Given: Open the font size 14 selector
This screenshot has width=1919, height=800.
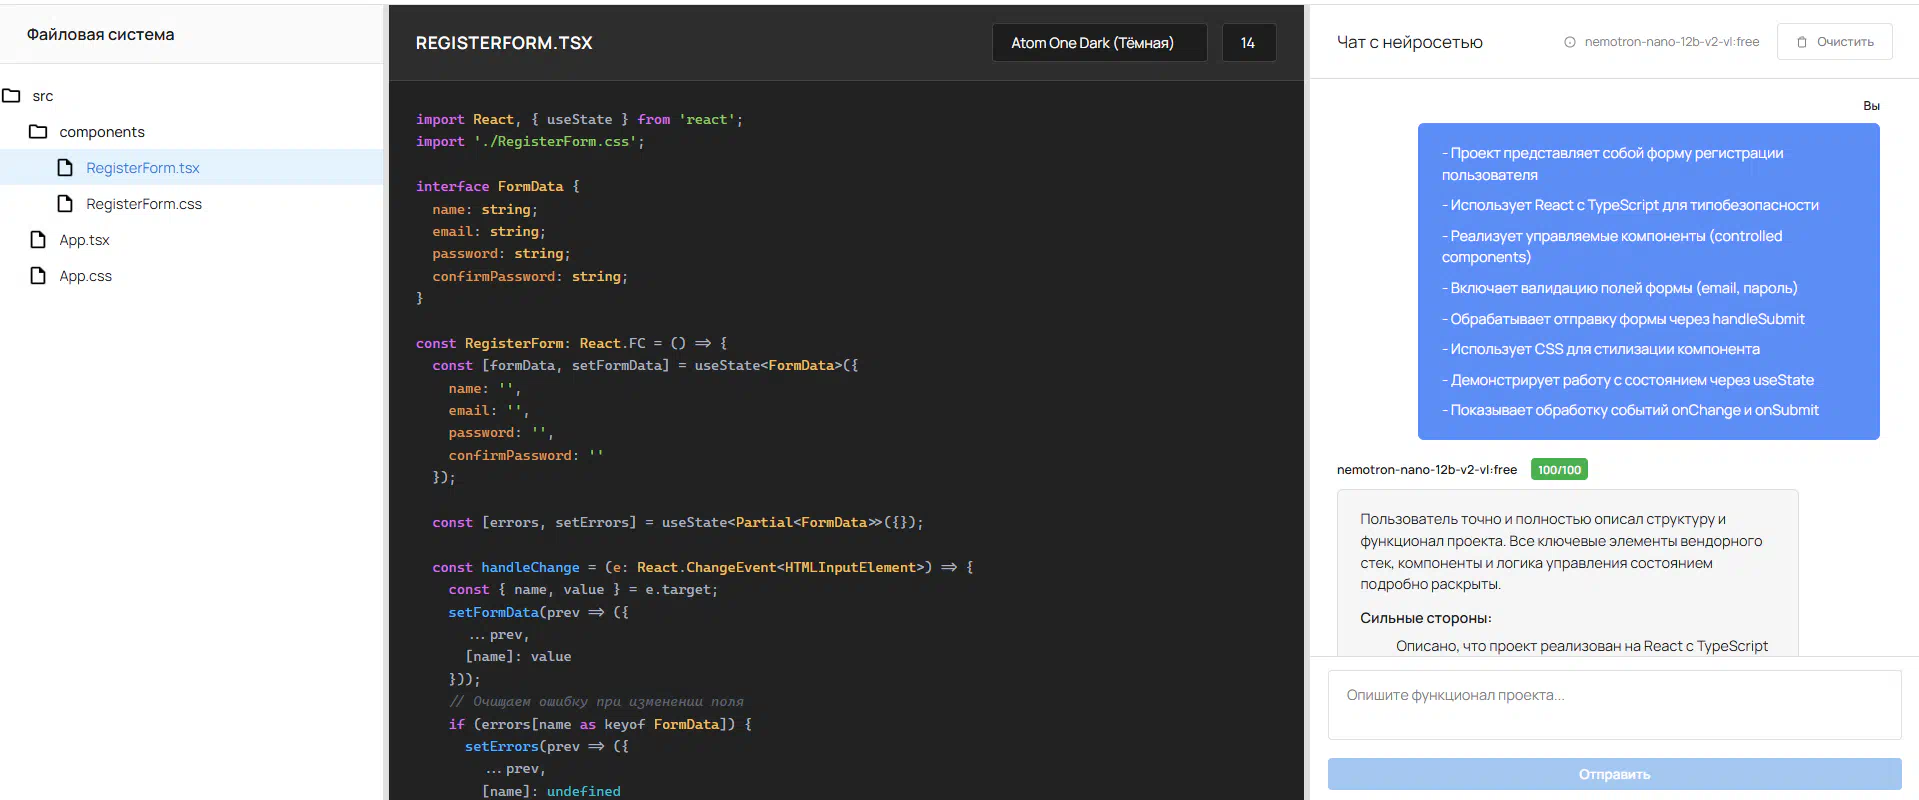Looking at the screenshot, I should coord(1248,43).
